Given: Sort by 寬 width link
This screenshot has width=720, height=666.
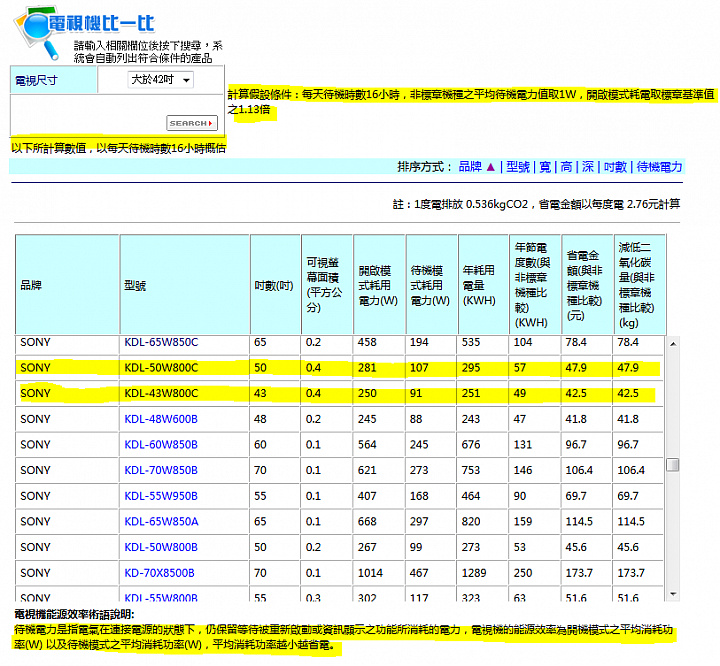Looking at the screenshot, I should coord(545,166).
